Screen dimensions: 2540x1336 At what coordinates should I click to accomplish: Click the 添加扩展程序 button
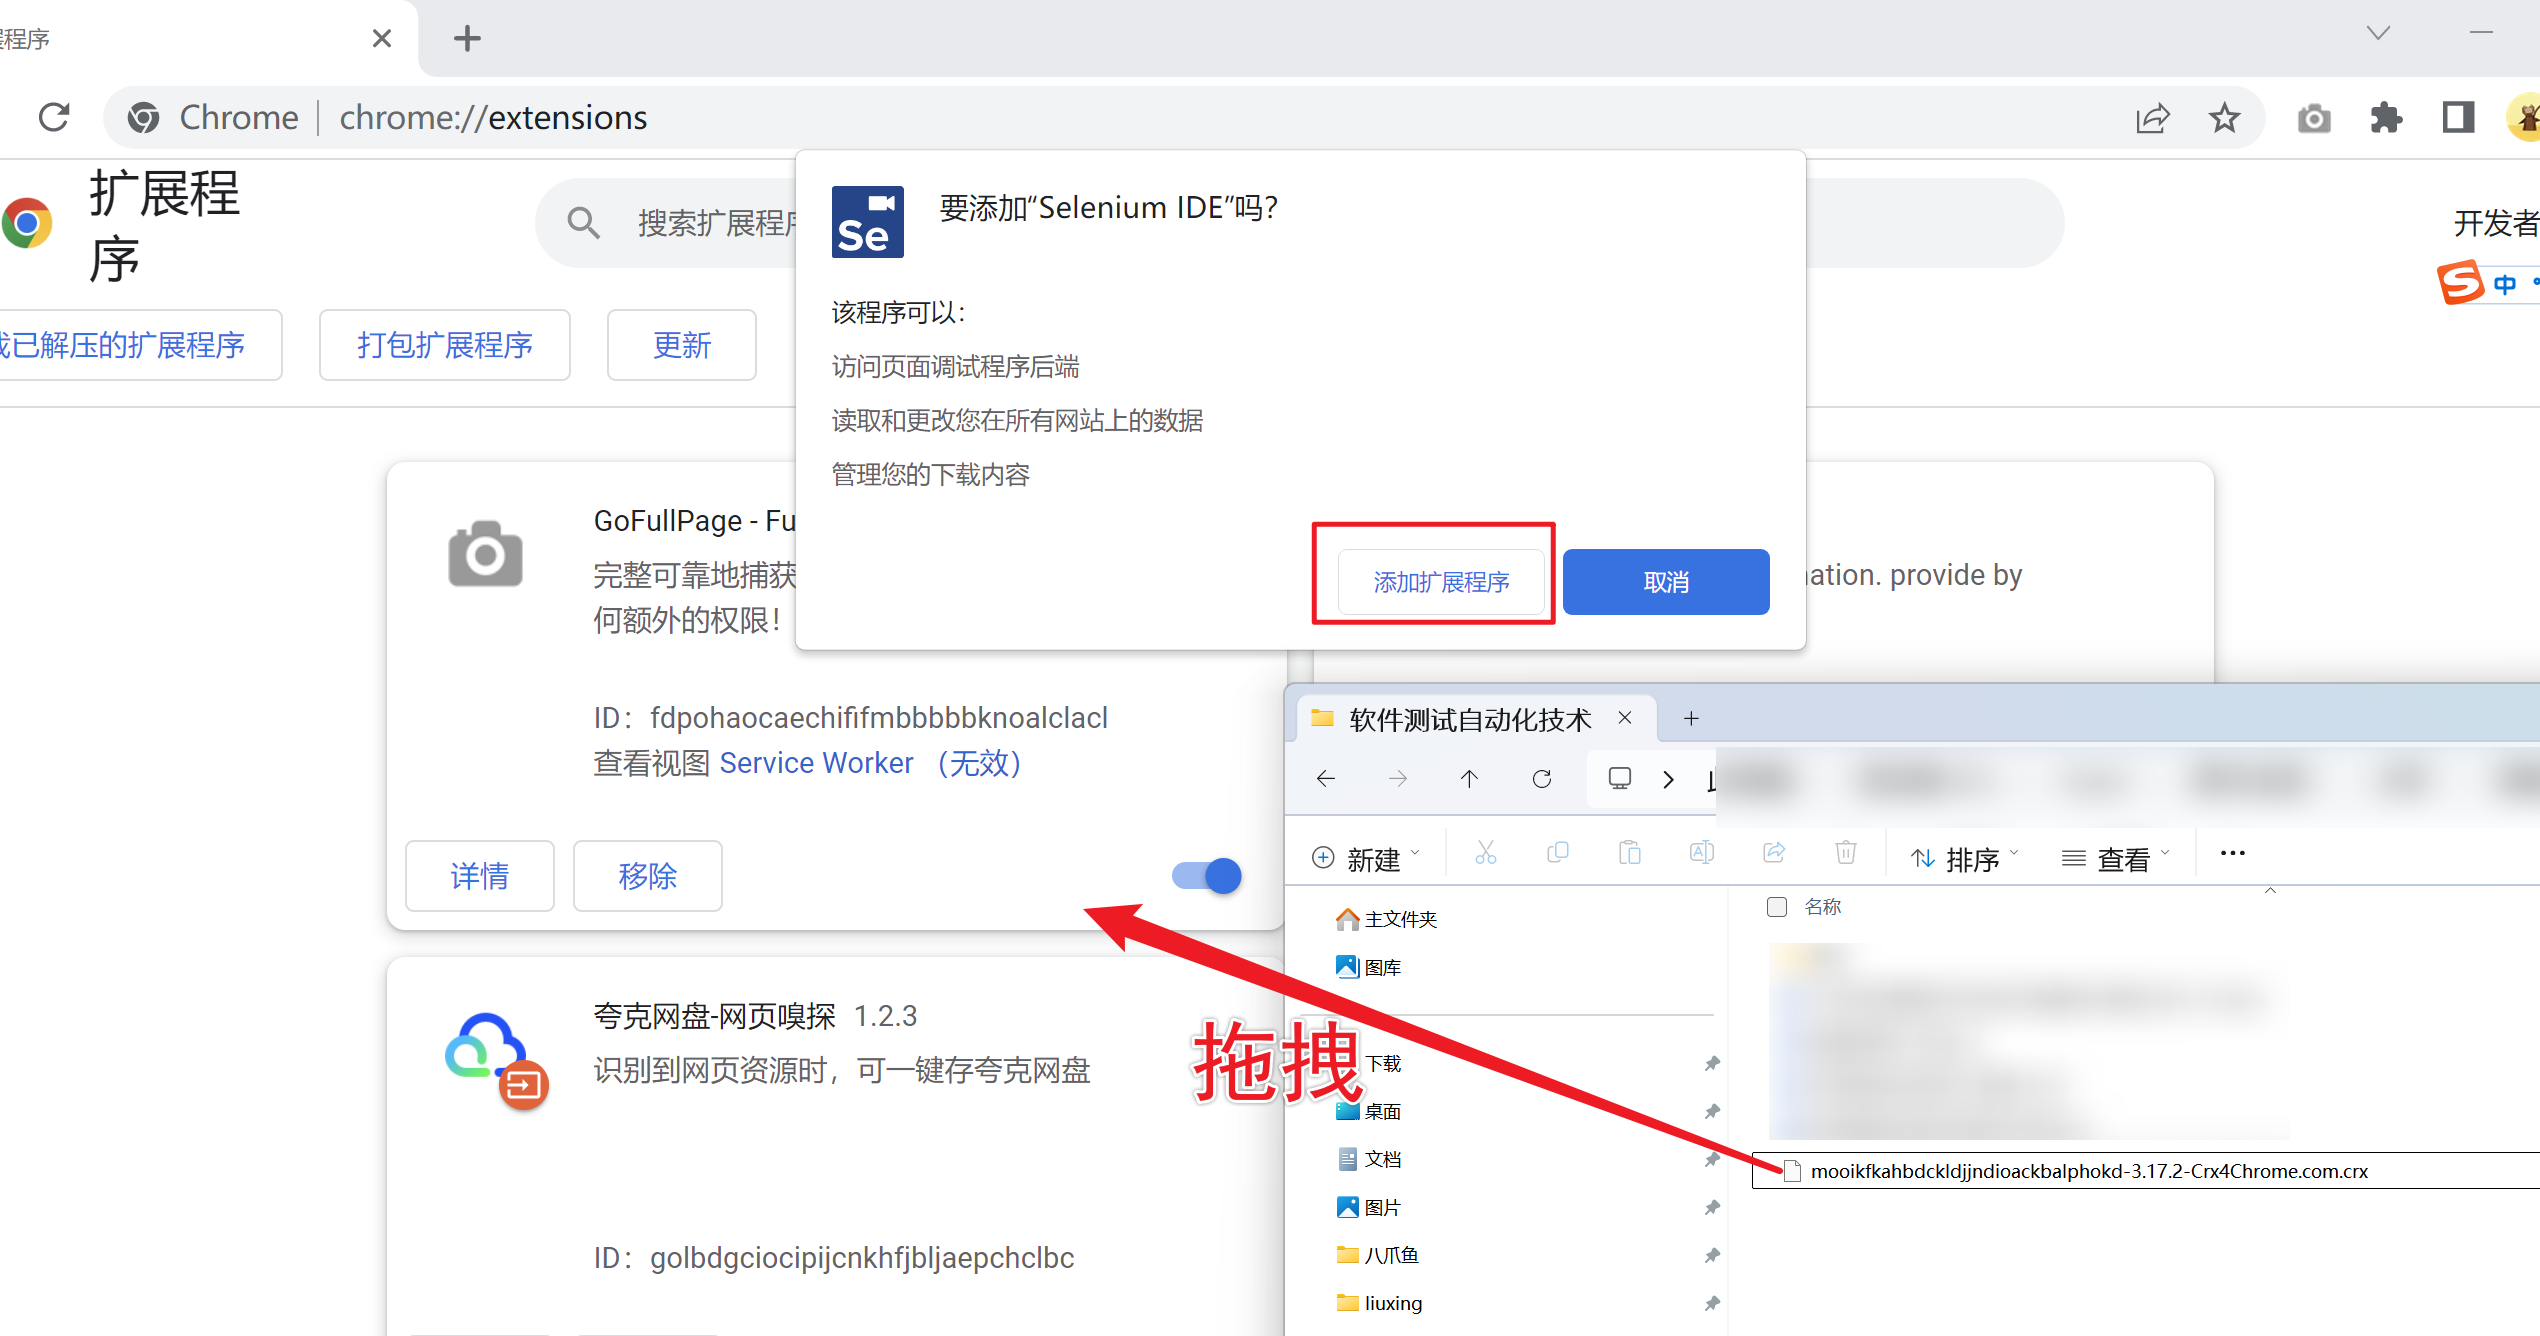1441,581
